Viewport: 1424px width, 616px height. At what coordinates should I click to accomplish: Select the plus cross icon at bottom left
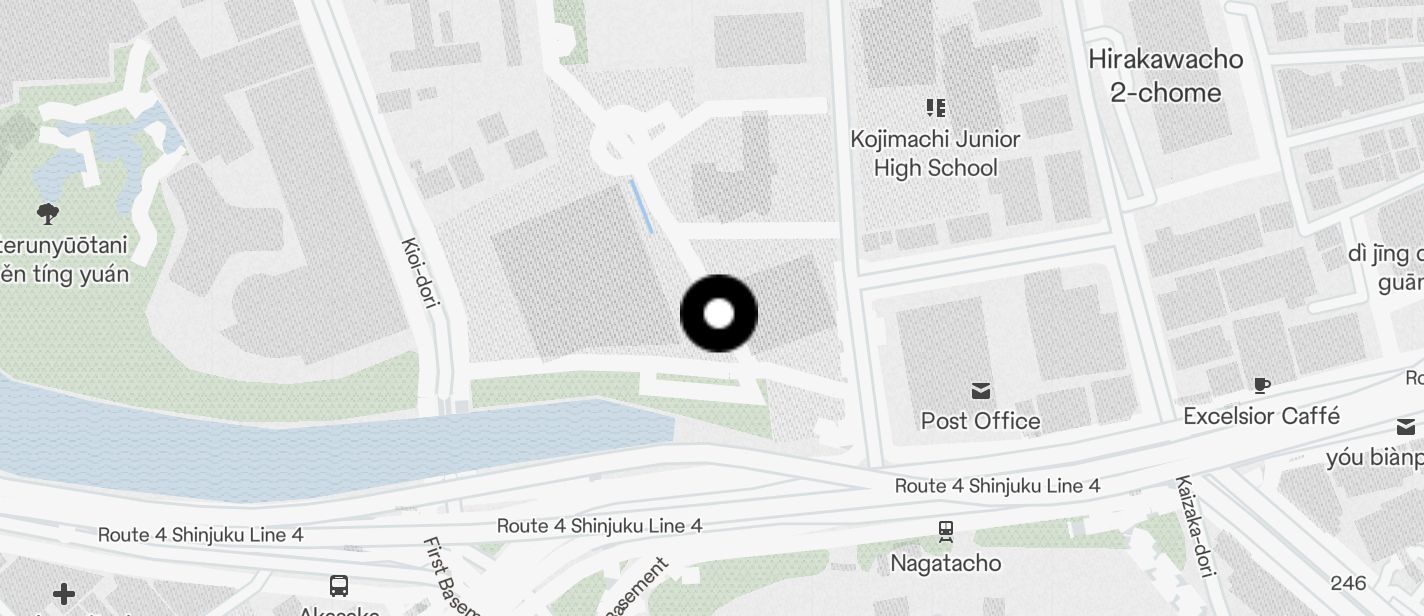tap(64, 595)
